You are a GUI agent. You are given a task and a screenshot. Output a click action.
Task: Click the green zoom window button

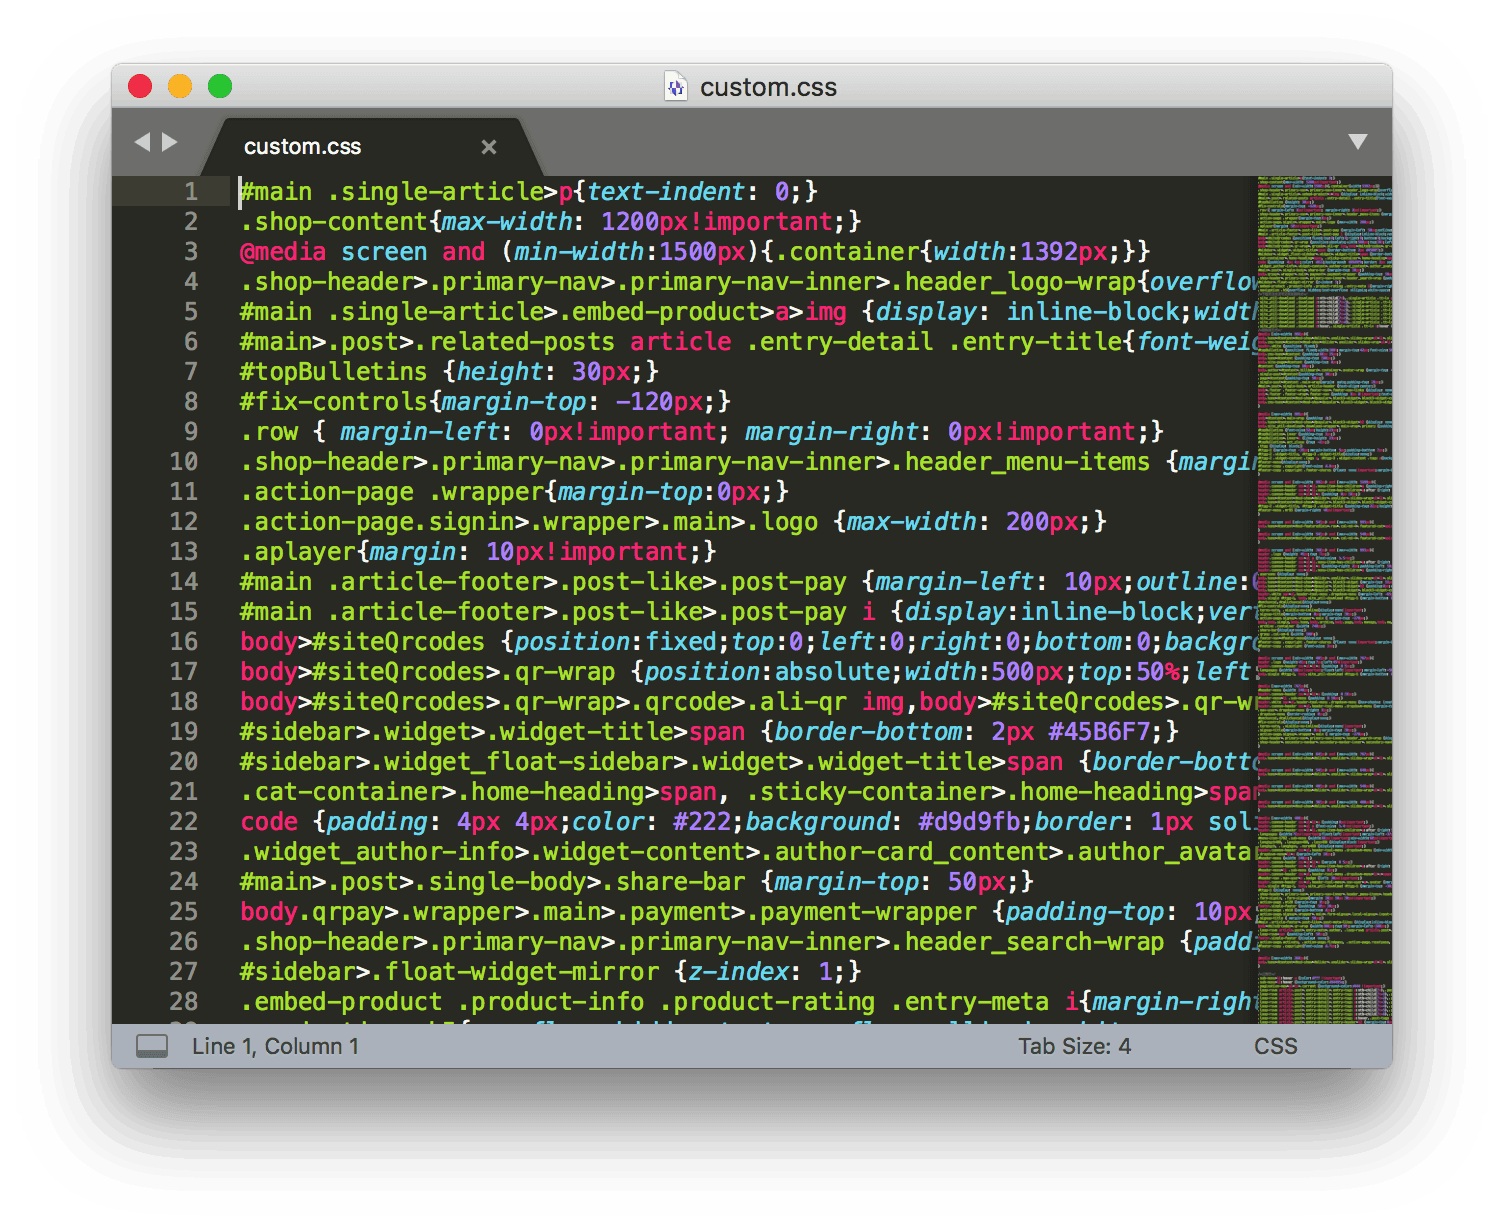pyautogui.click(x=220, y=87)
